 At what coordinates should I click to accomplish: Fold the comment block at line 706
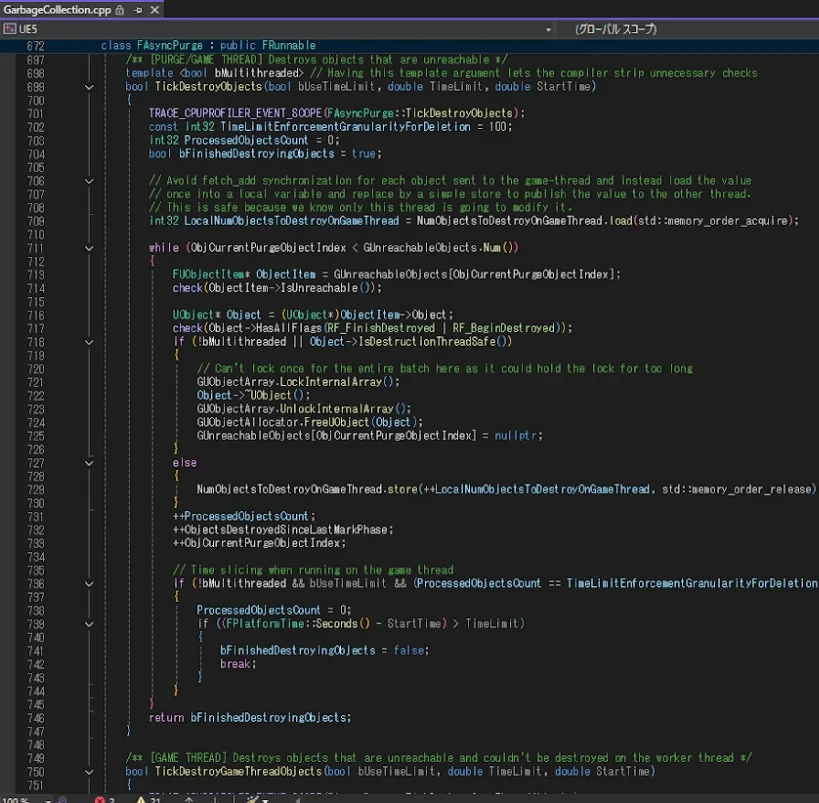pos(89,180)
